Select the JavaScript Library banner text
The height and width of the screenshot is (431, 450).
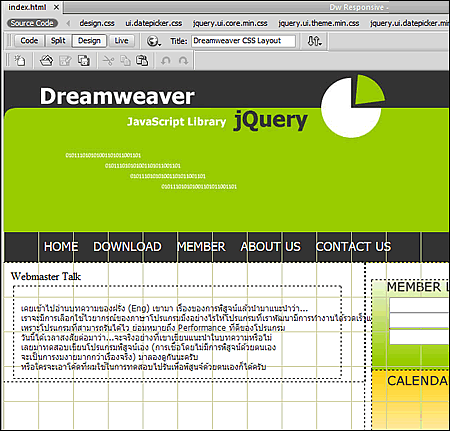pyautogui.click(x=176, y=122)
